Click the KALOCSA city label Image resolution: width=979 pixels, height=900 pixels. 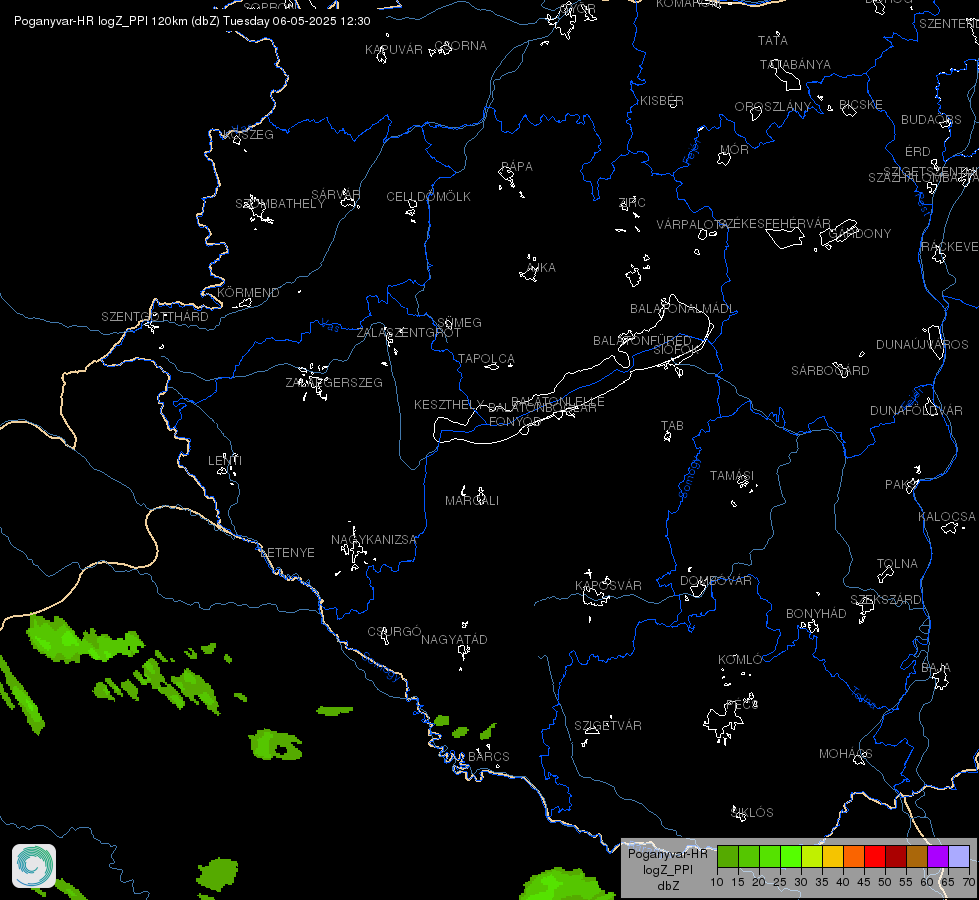click(947, 517)
